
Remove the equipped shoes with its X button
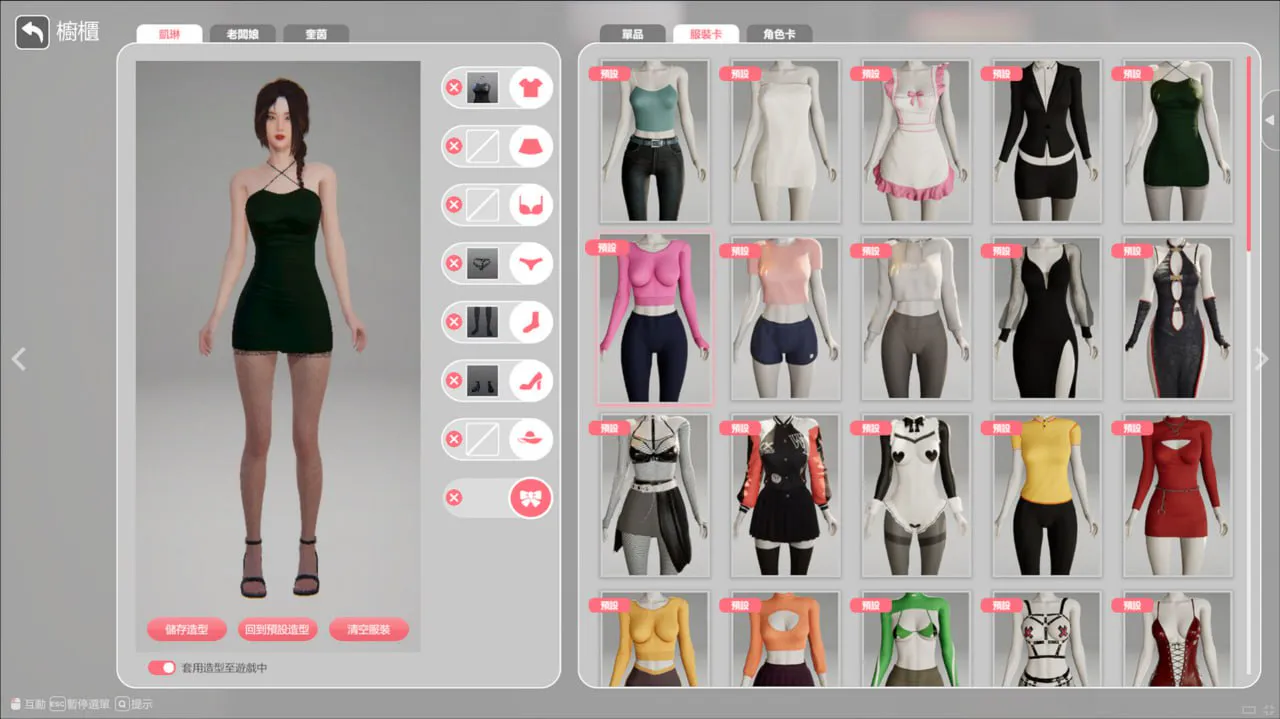(454, 381)
